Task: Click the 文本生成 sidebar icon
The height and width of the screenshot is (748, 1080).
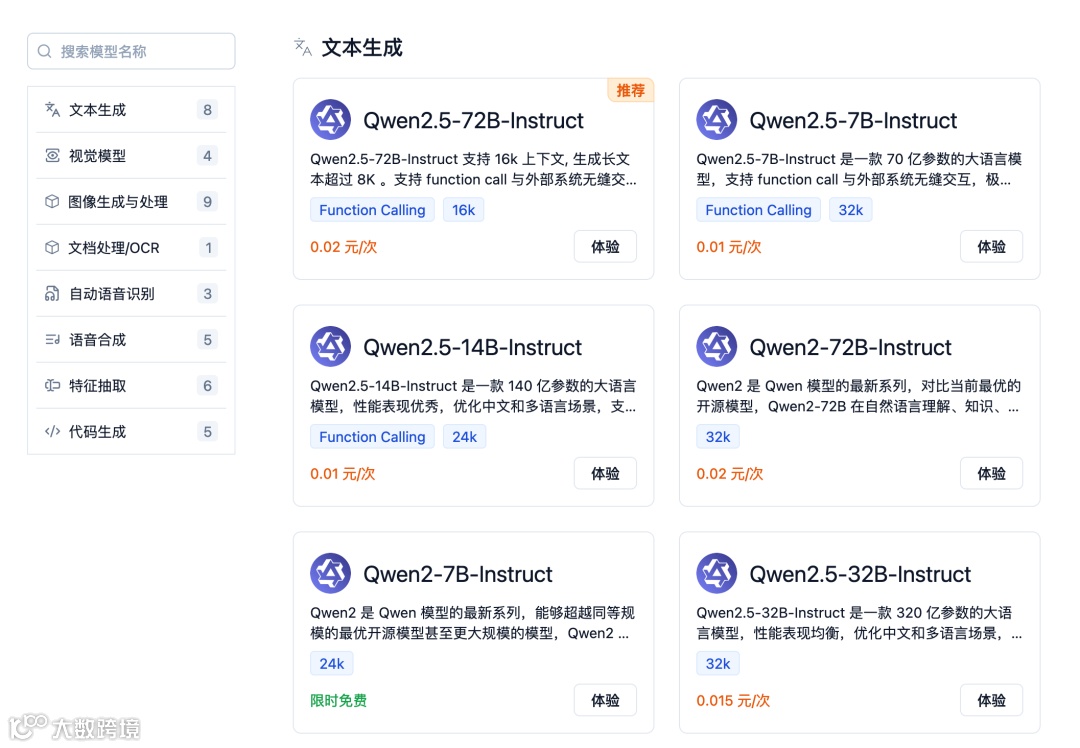Action: click(52, 110)
